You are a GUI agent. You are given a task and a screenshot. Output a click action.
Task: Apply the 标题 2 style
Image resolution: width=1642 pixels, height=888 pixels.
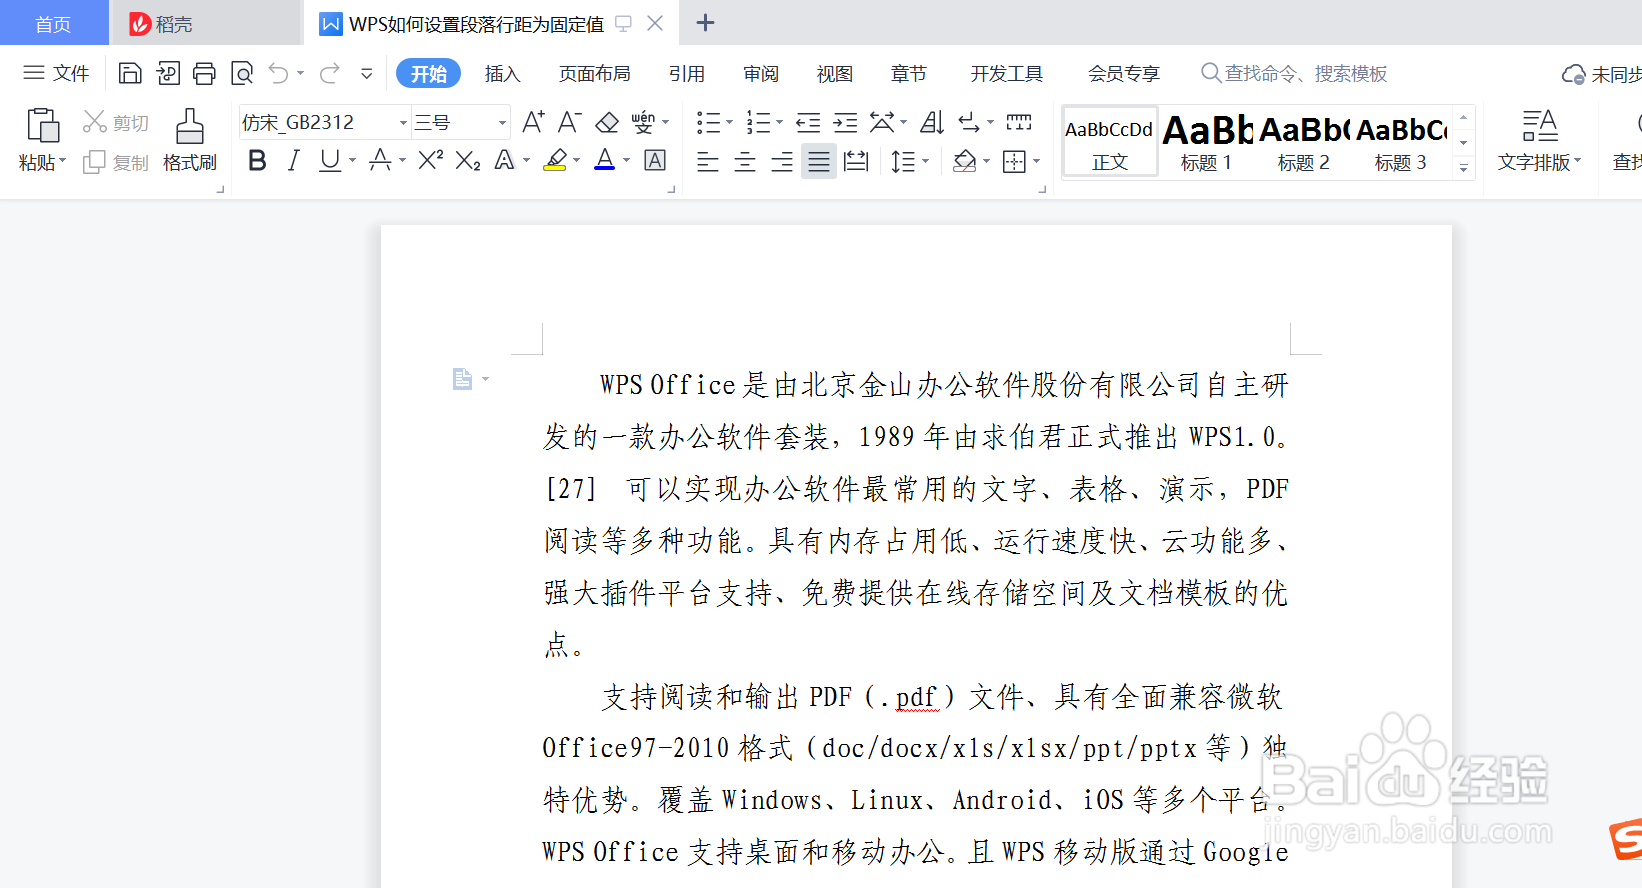pyautogui.click(x=1304, y=141)
